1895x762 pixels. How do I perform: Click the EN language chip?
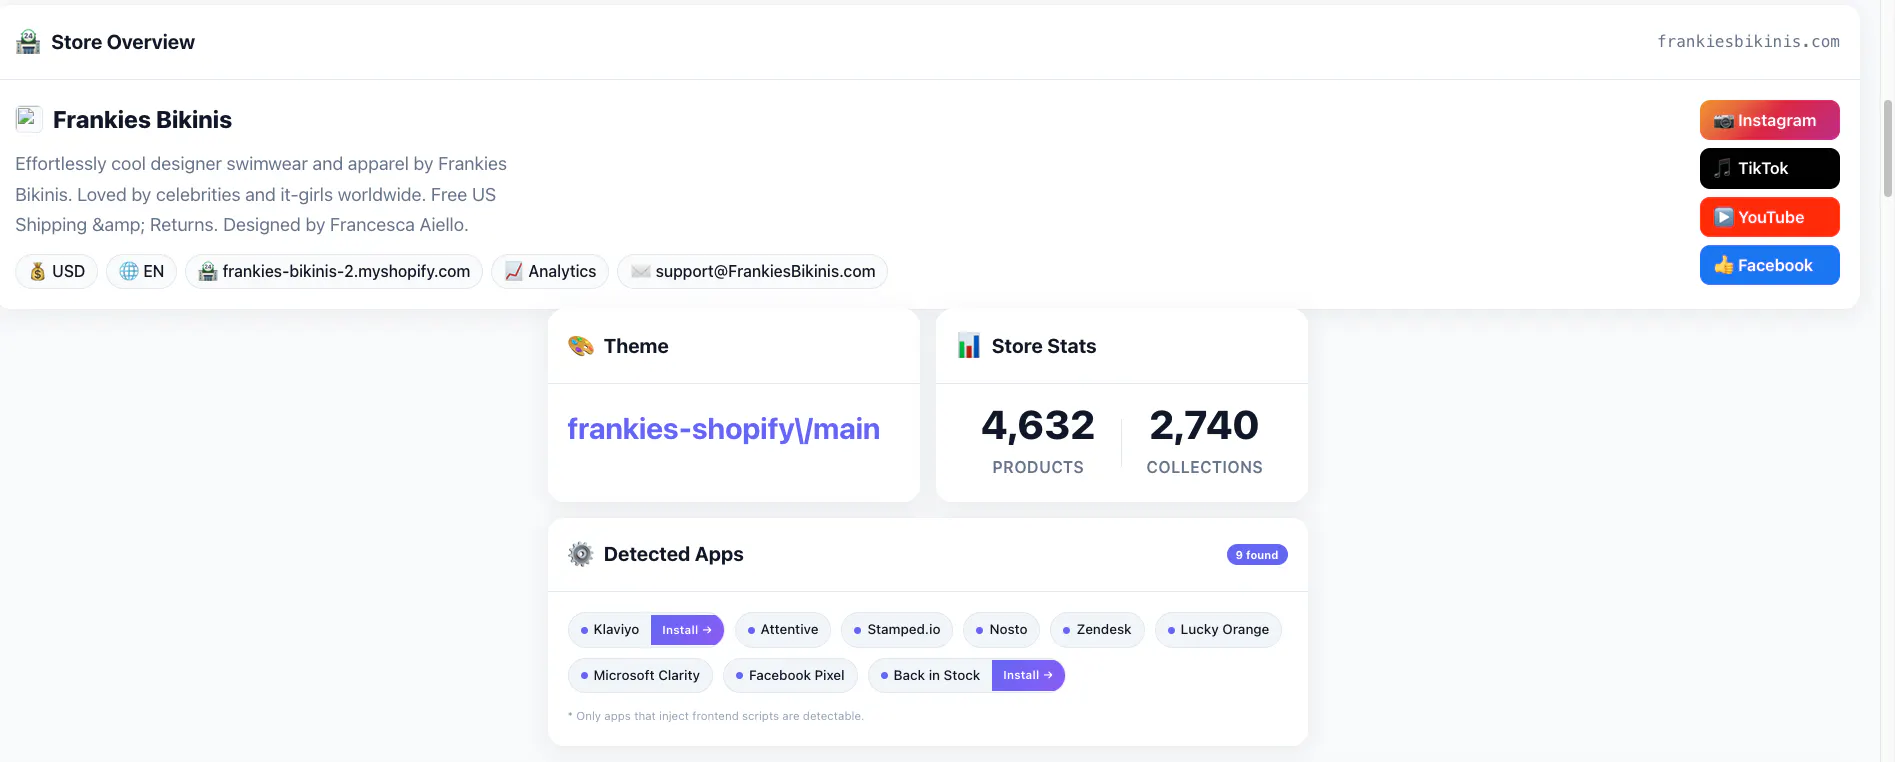(141, 271)
